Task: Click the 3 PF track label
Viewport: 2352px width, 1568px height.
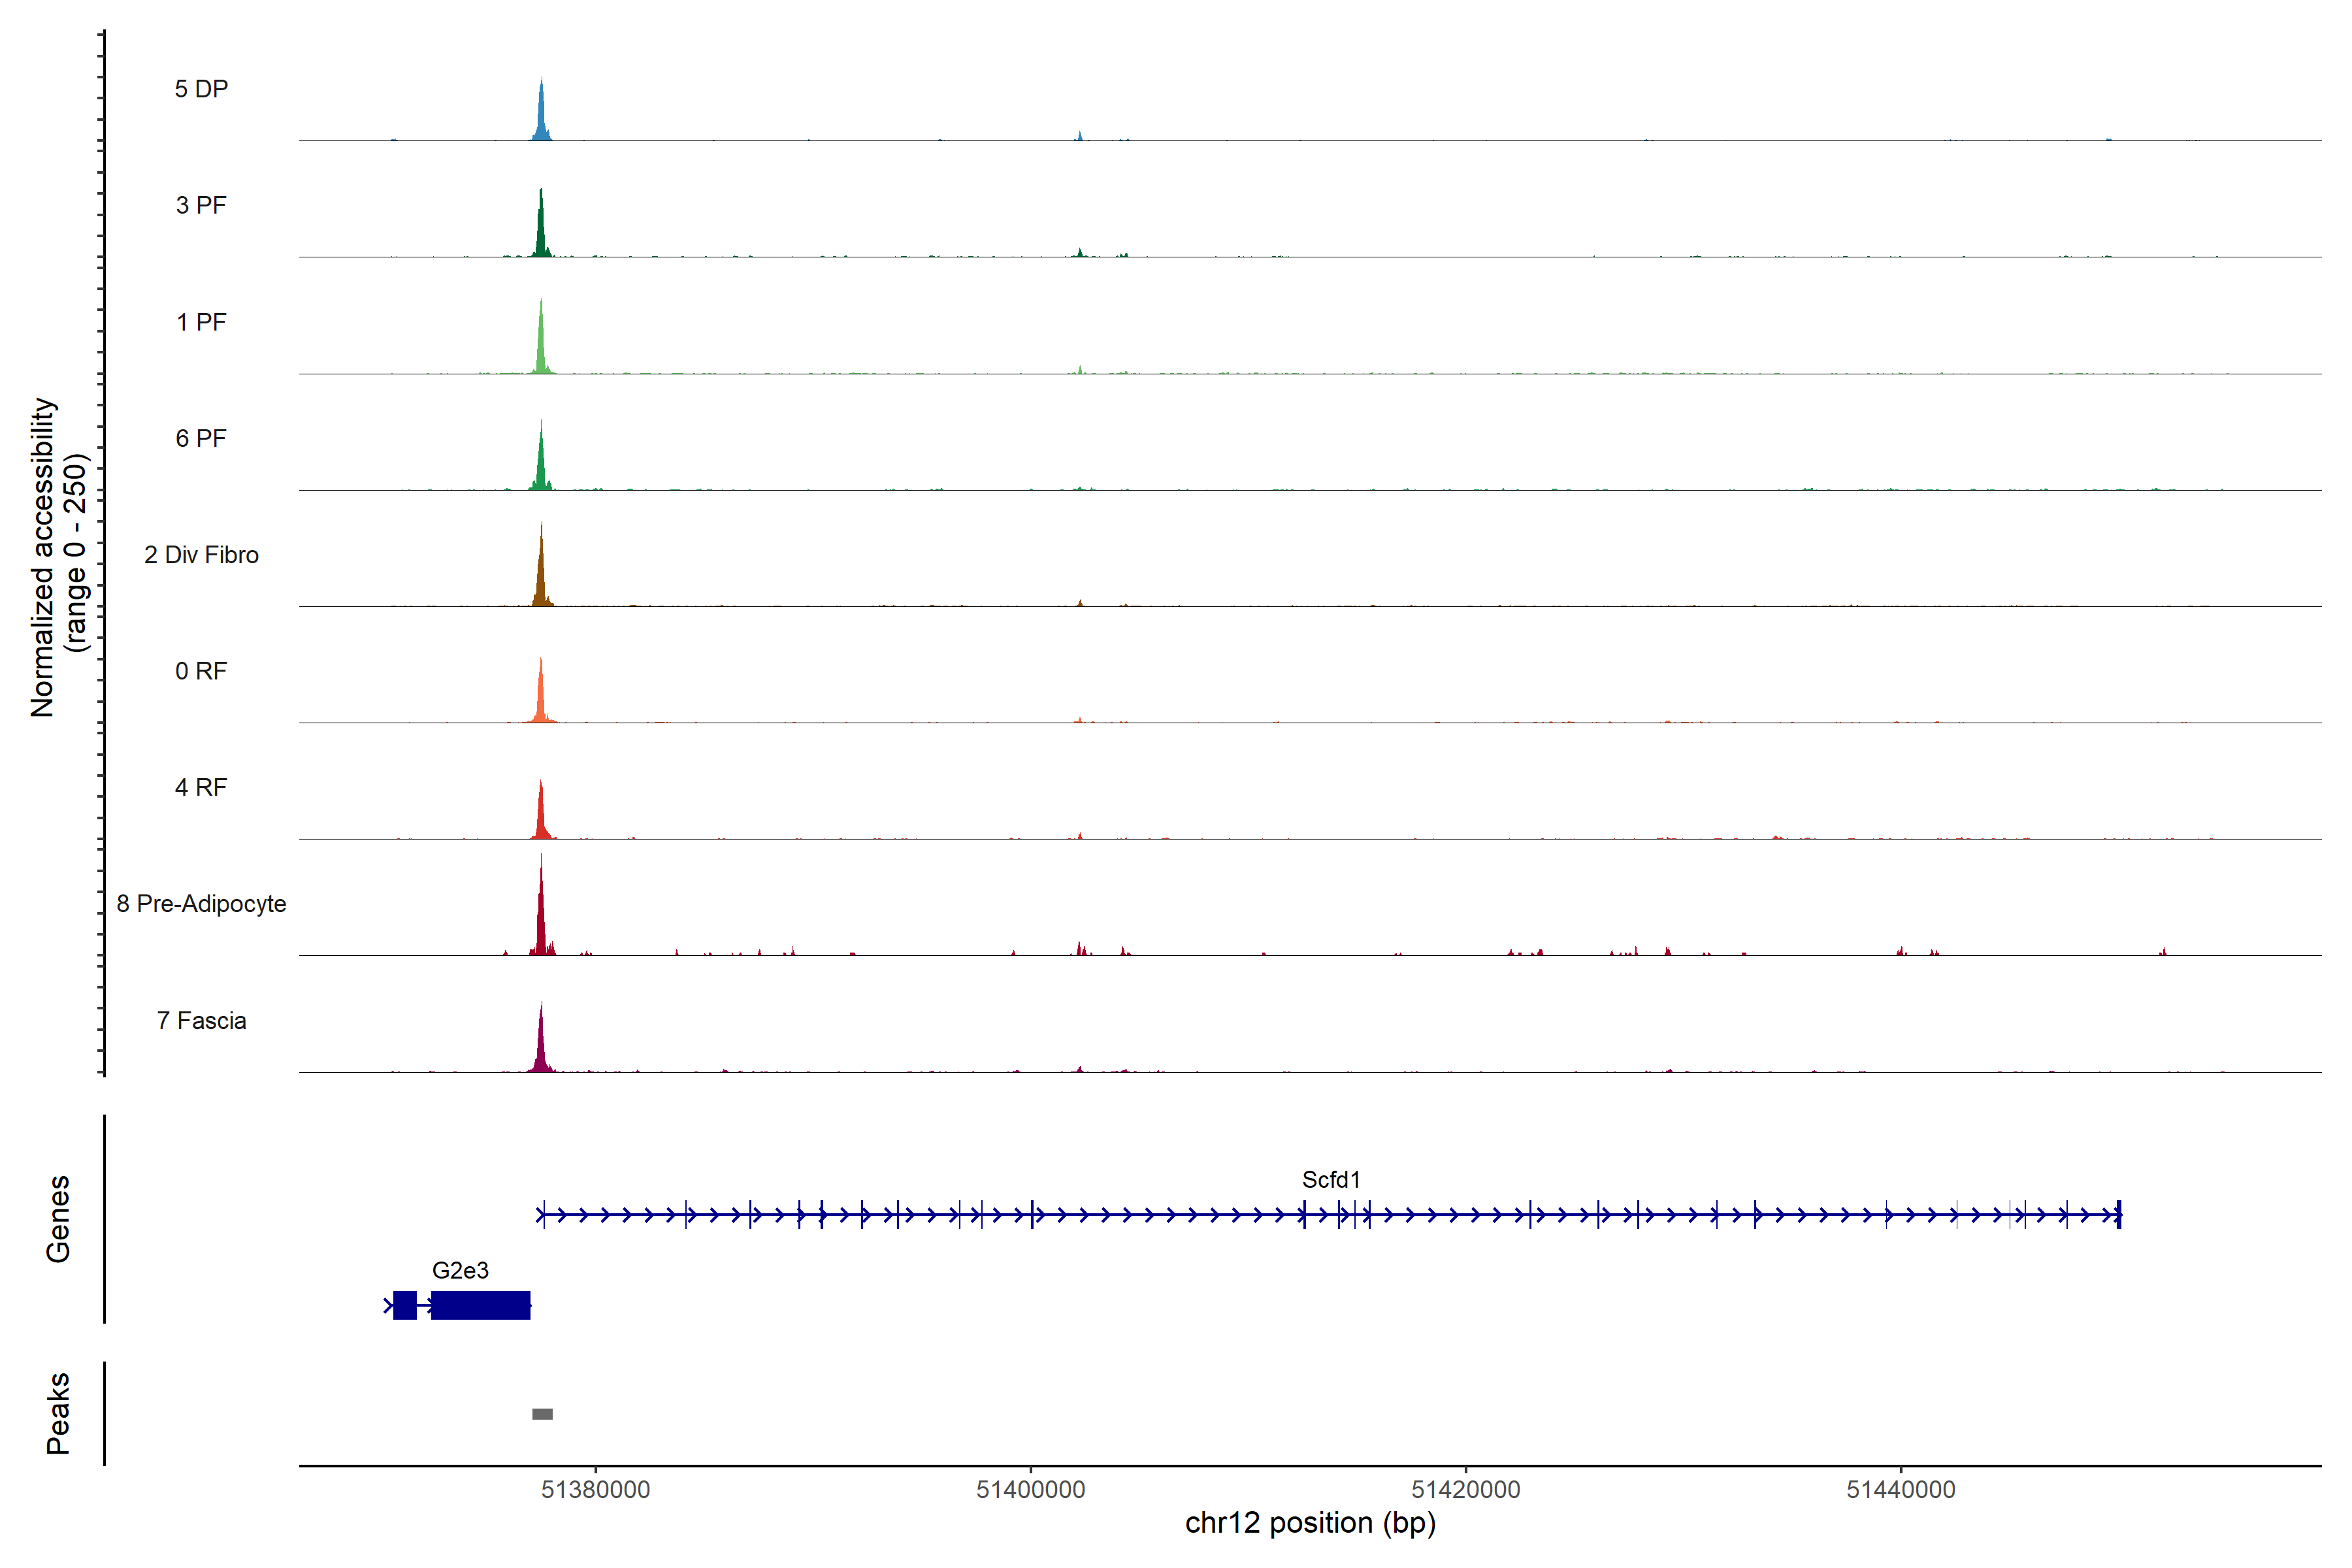Action: coord(201,205)
